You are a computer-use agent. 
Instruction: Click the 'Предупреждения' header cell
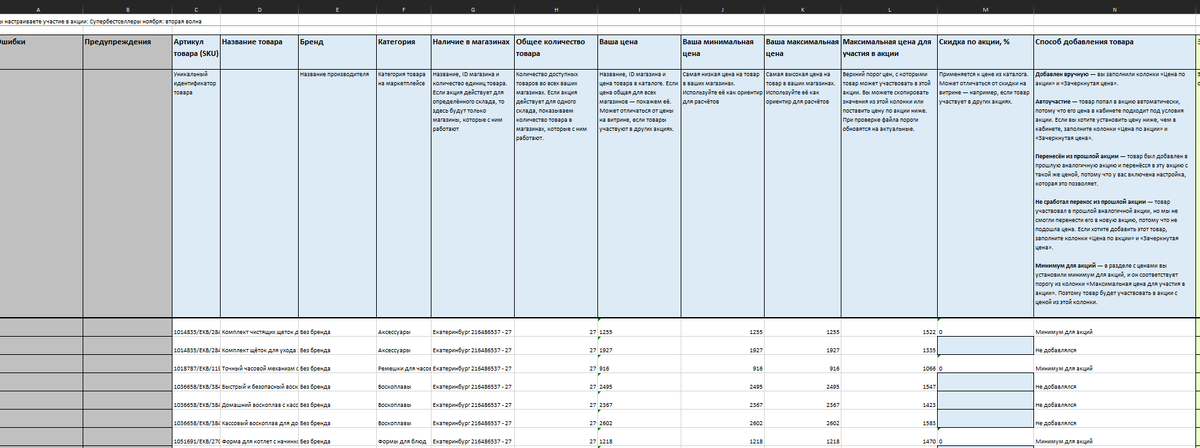coord(126,50)
